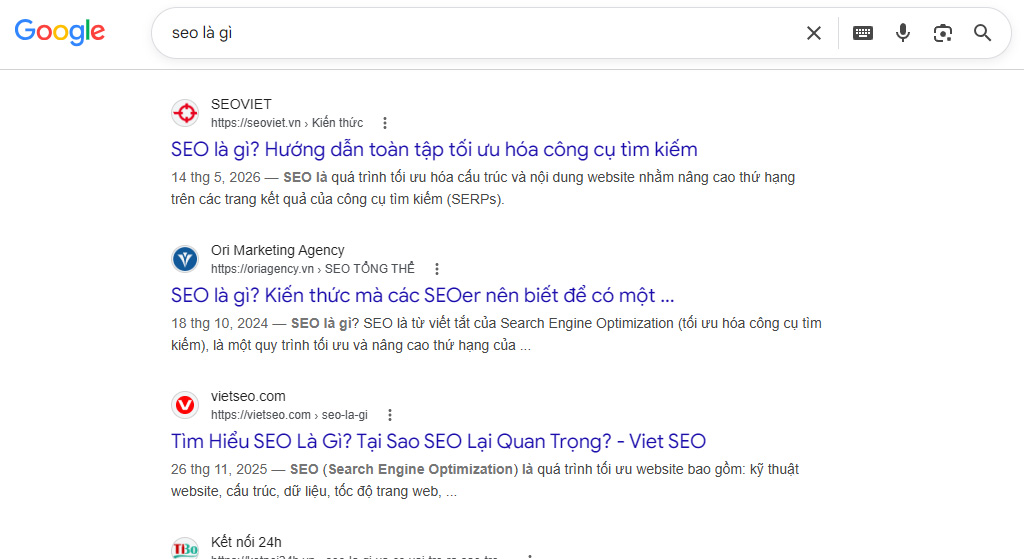
Task: Open search by image camera icon
Action: coord(942,33)
